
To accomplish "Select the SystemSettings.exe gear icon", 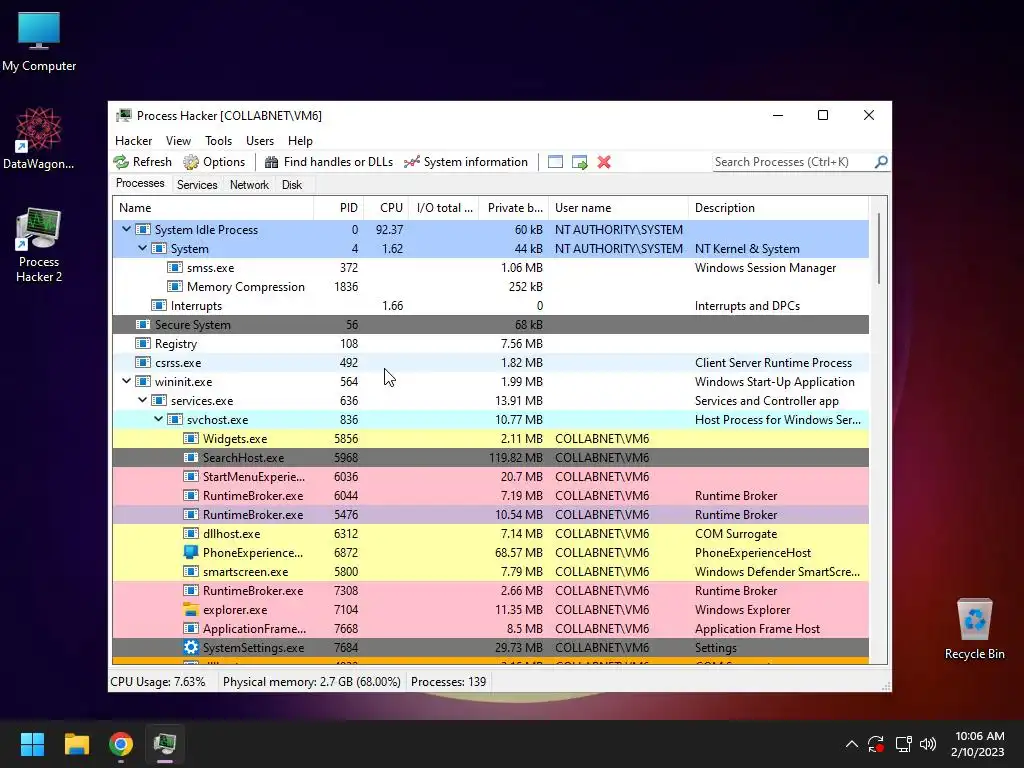I will pos(191,647).
